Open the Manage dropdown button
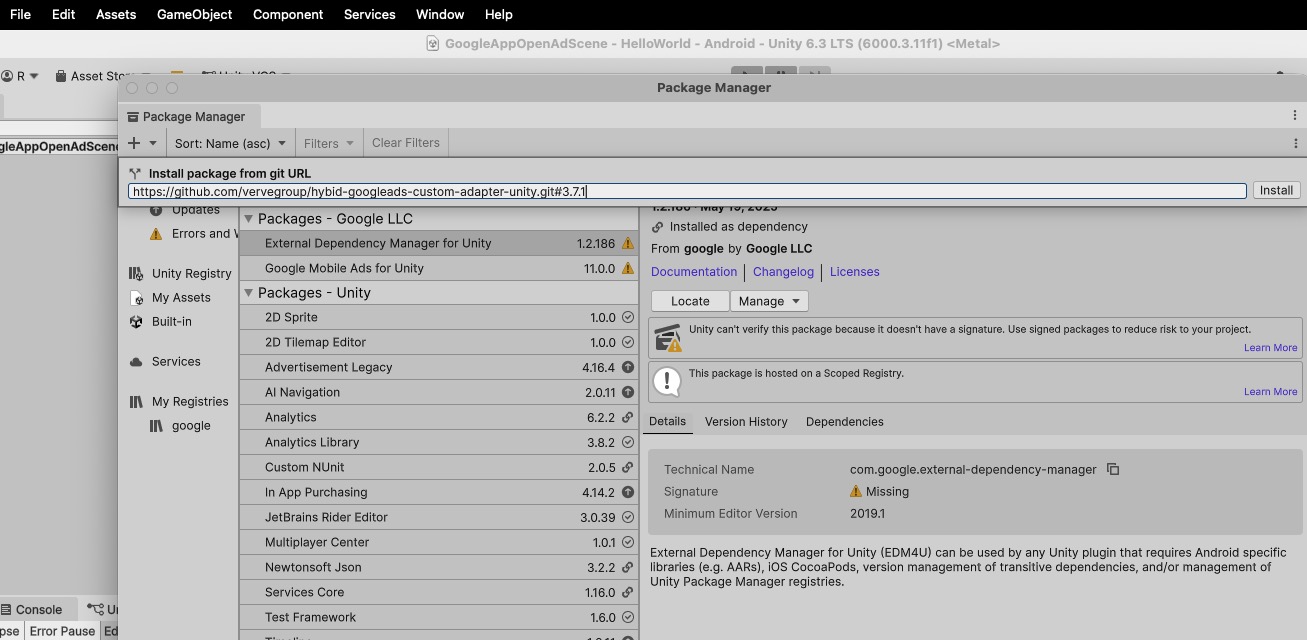 point(769,301)
